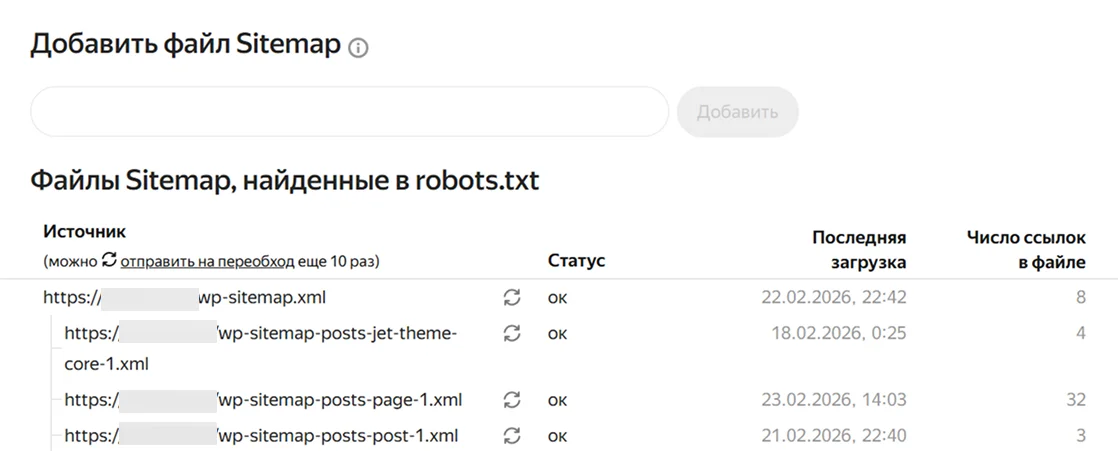Open the отправить на переобход link
1118x451 pixels.
(x=207, y=261)
